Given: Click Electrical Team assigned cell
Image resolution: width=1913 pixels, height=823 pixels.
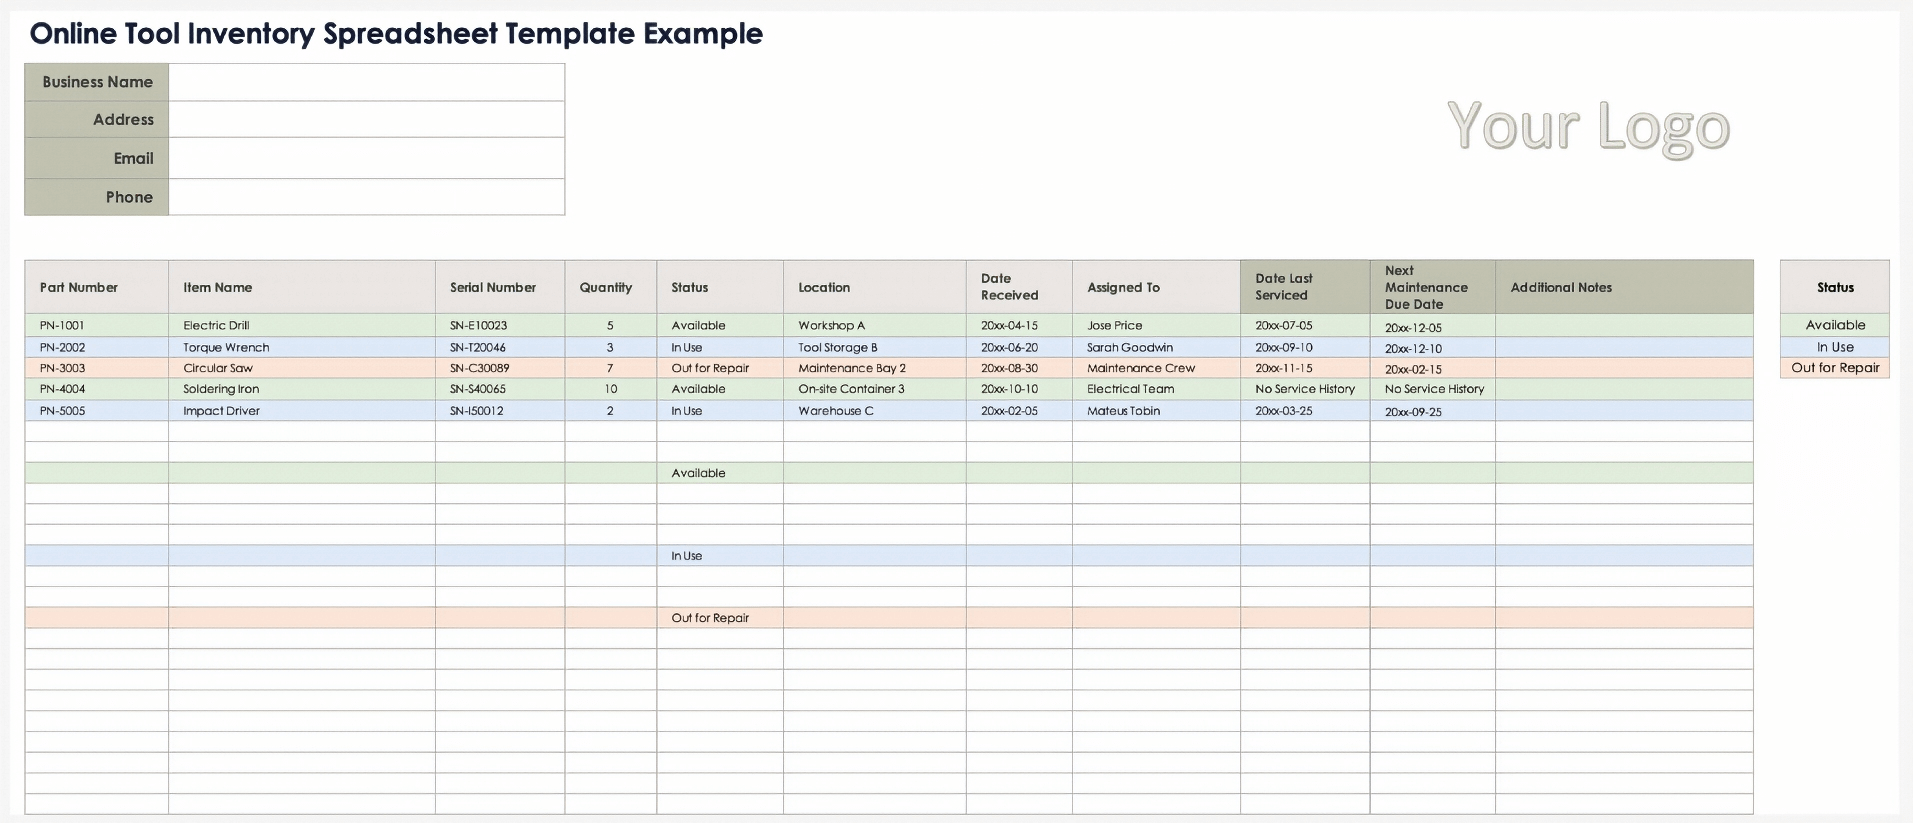Looking at the screenshot, I should click(1156, 389).
